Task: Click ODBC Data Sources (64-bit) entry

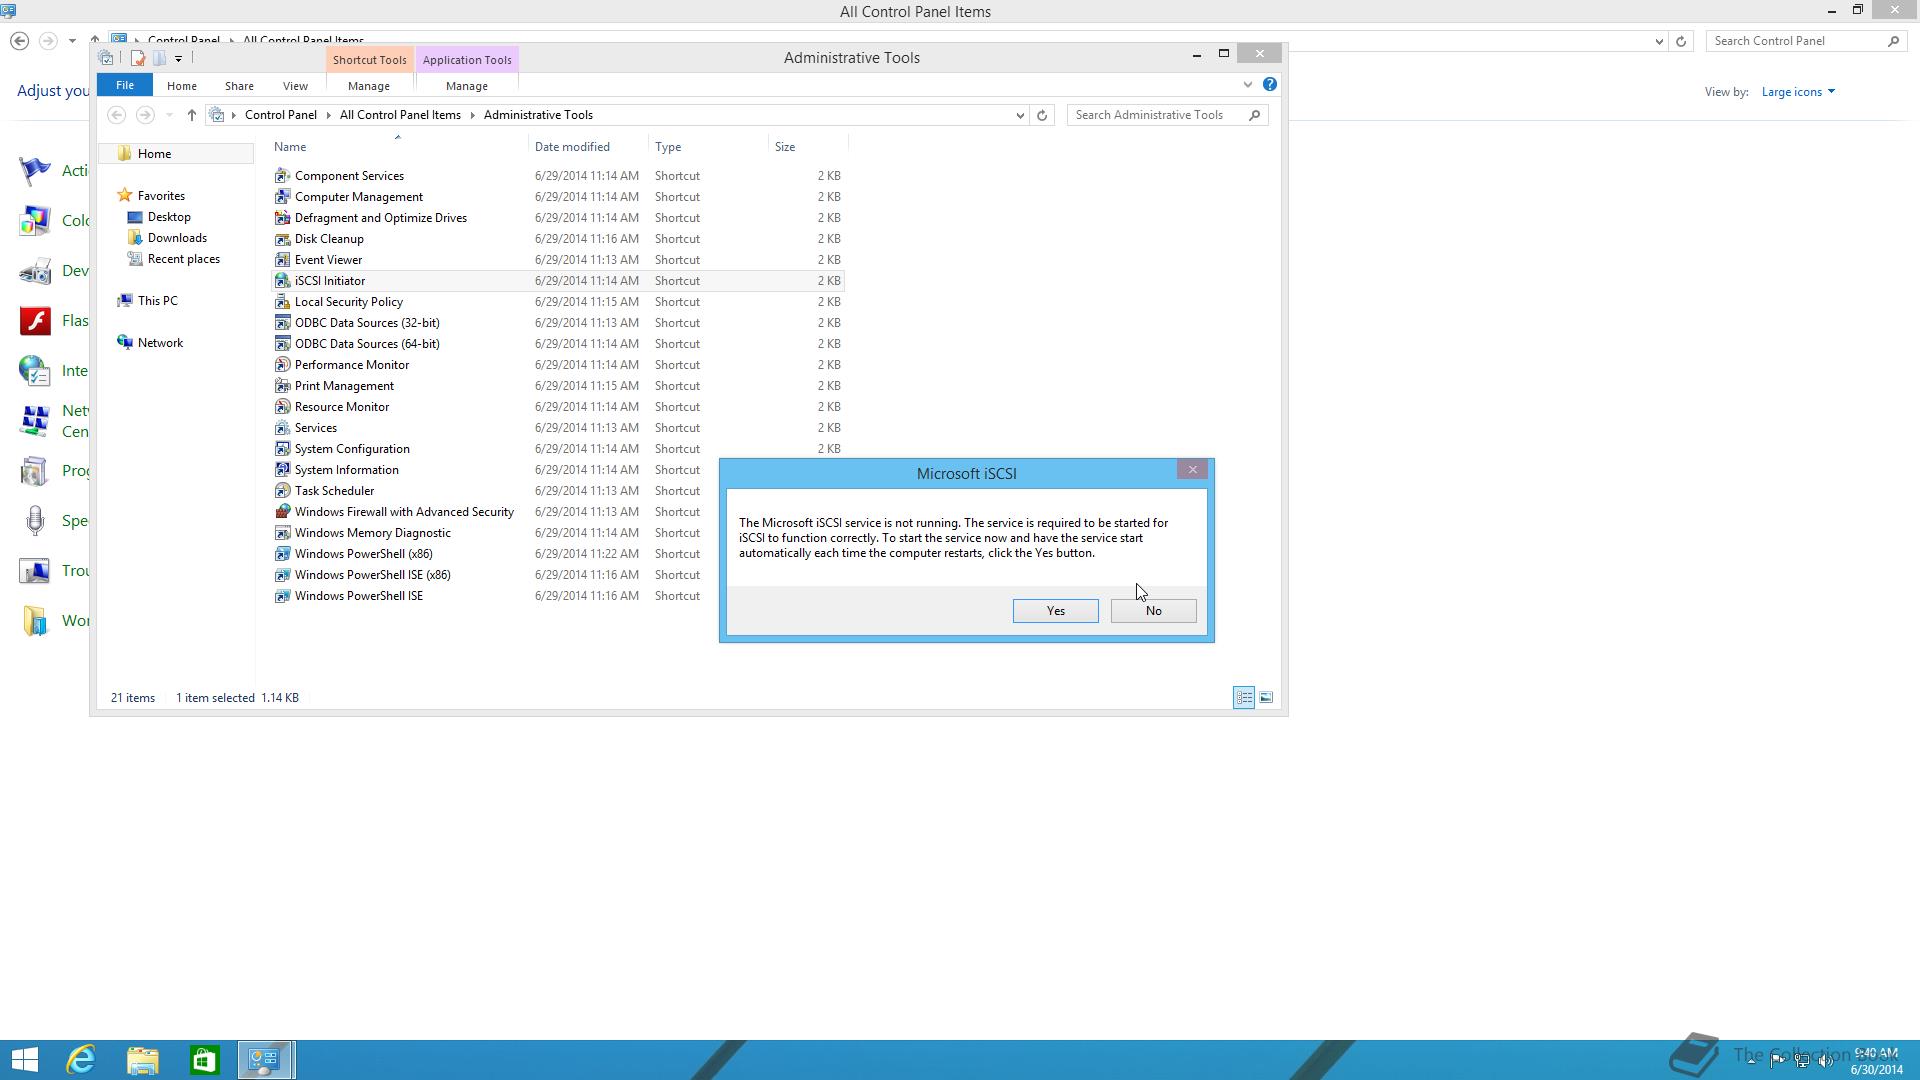Action: [x=367, y=344]
